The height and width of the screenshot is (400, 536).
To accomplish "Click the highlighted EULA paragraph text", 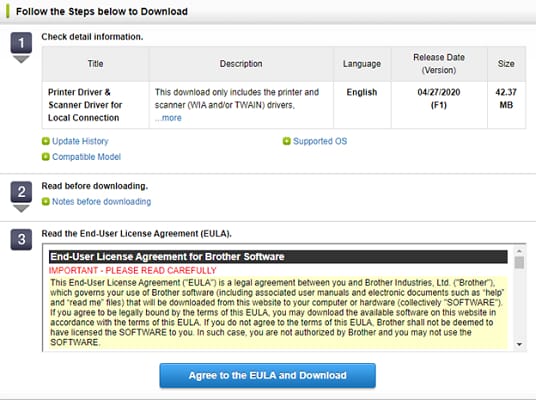I will [278, 312].
